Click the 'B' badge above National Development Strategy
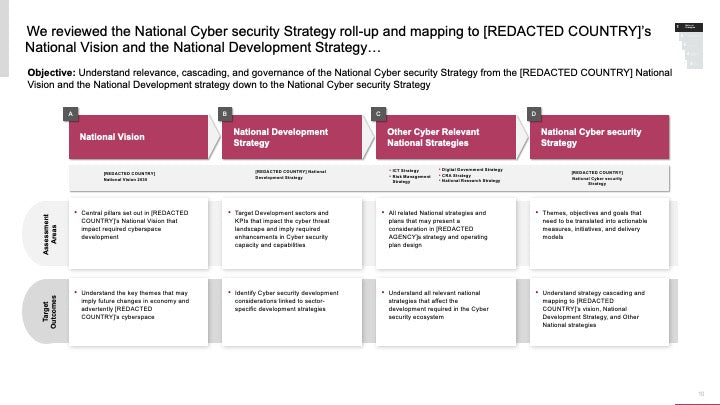Image resolution: width=720 pixels, height=405 pixels. pyautogui.click(x=225, y=114)
